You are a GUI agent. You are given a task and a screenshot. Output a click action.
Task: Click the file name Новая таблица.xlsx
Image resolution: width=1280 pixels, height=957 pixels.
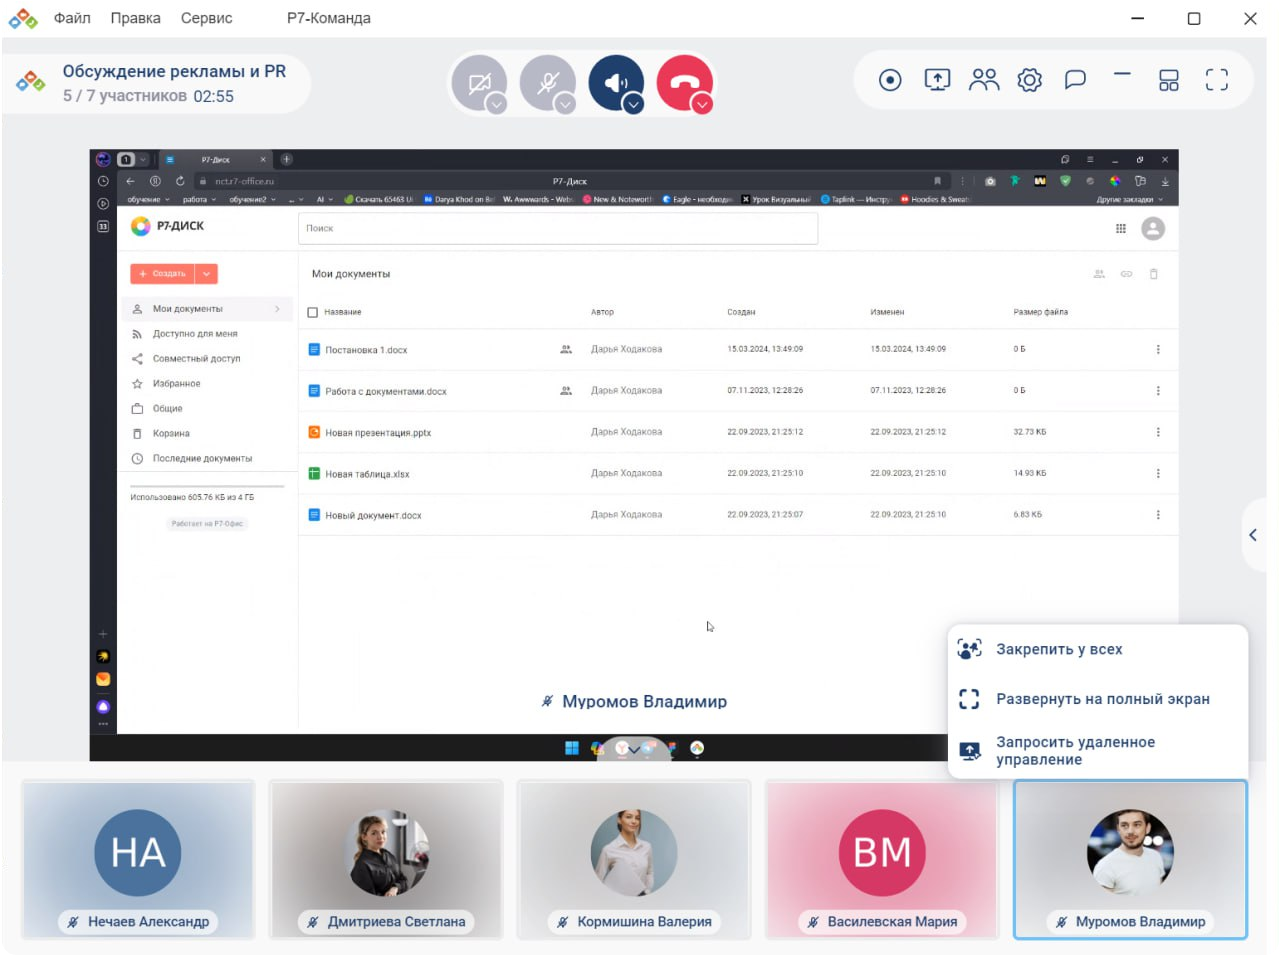(367, 474)
